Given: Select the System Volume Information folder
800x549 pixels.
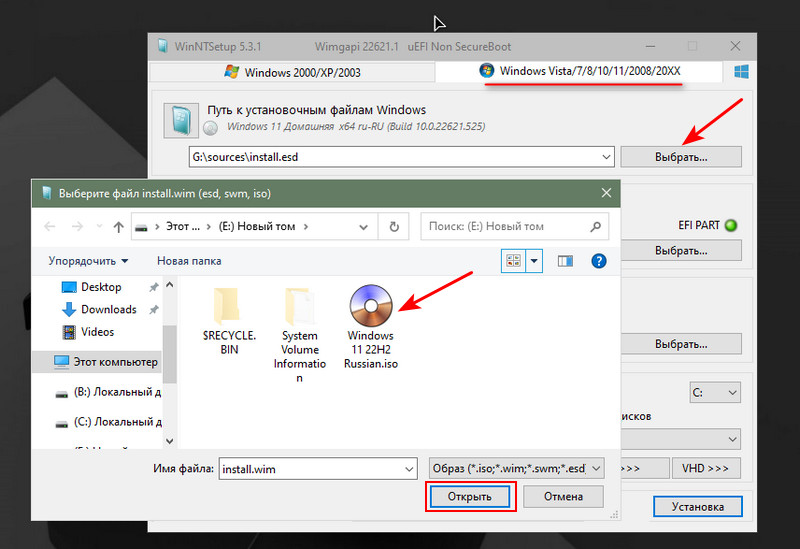Looking at the screenshot, I should [299, 334].
